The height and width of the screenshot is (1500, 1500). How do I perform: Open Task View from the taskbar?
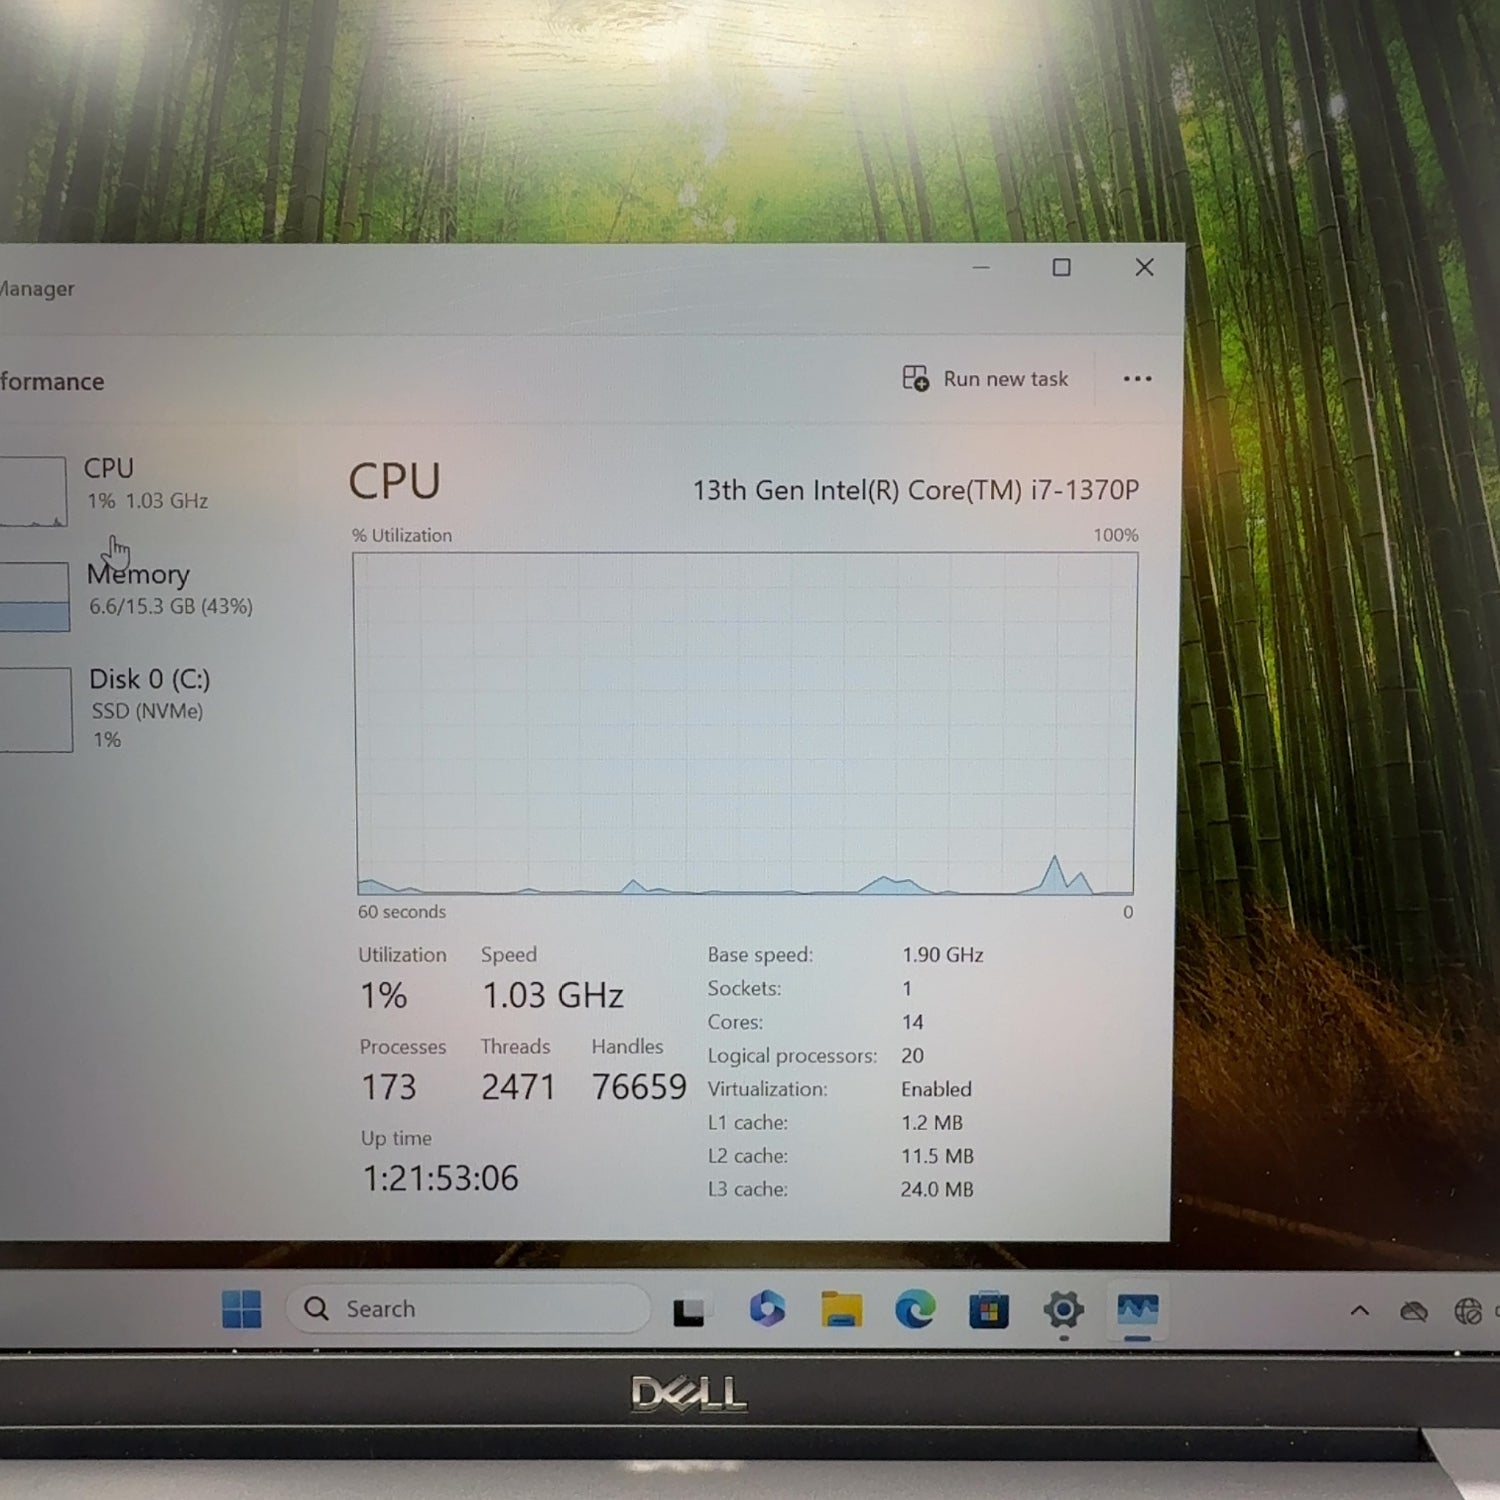689,1311
